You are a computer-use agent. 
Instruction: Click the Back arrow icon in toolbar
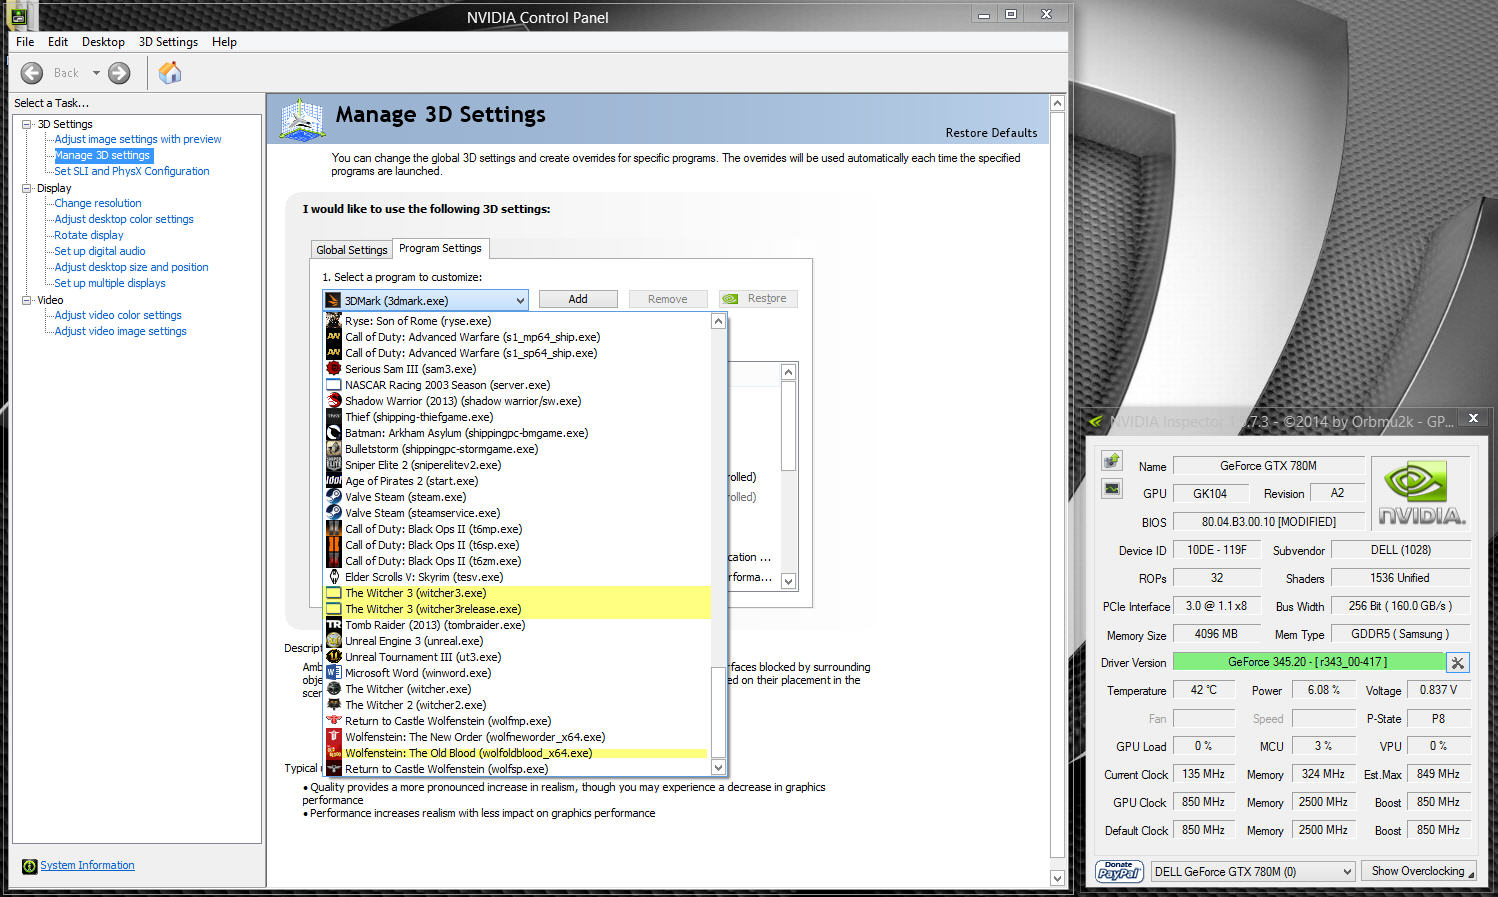(x=32, y=73)
